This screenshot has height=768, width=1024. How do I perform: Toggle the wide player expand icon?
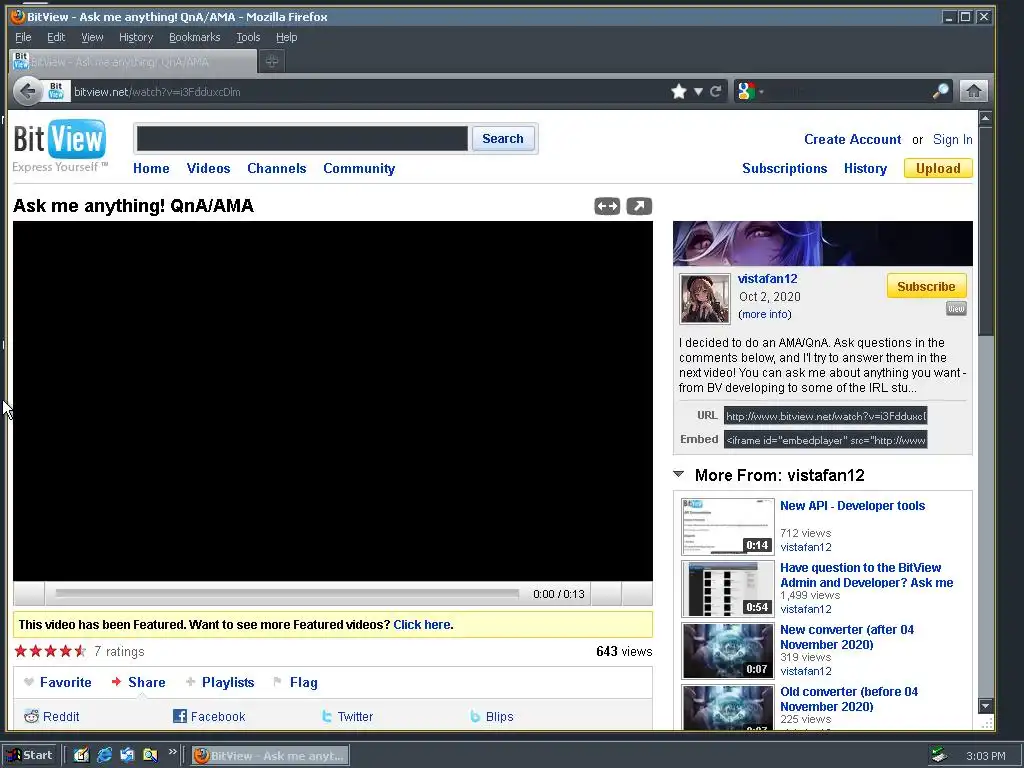point(607,206)
